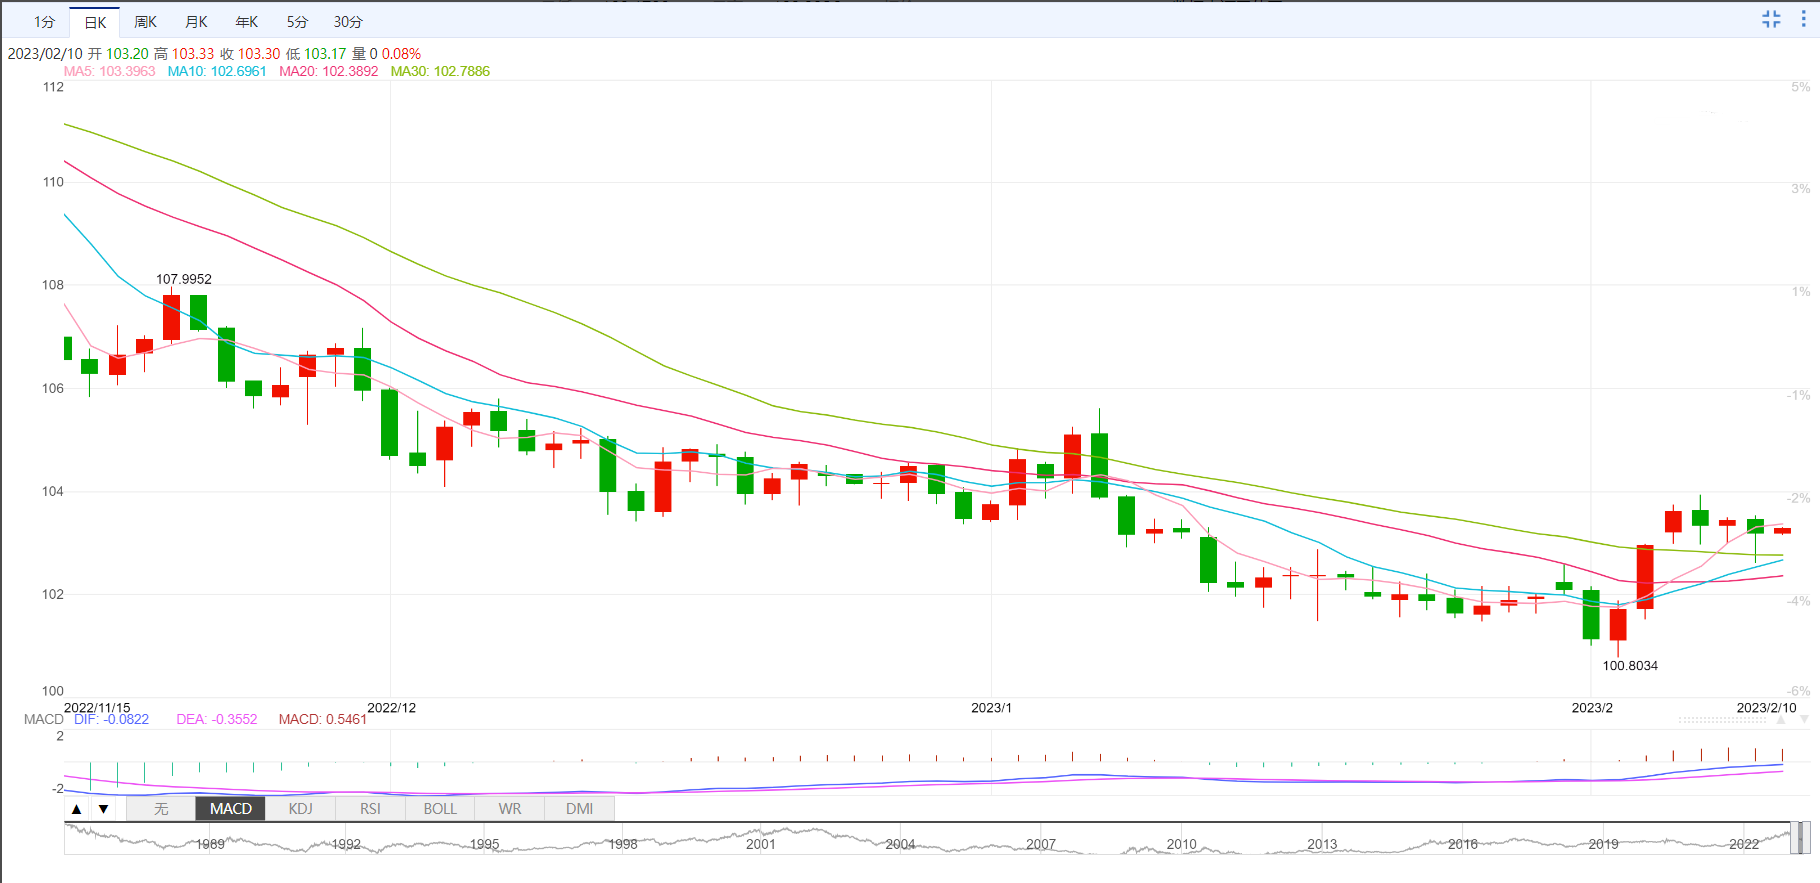Click the 107.9952 high price annotation

[x=184, y=279]
